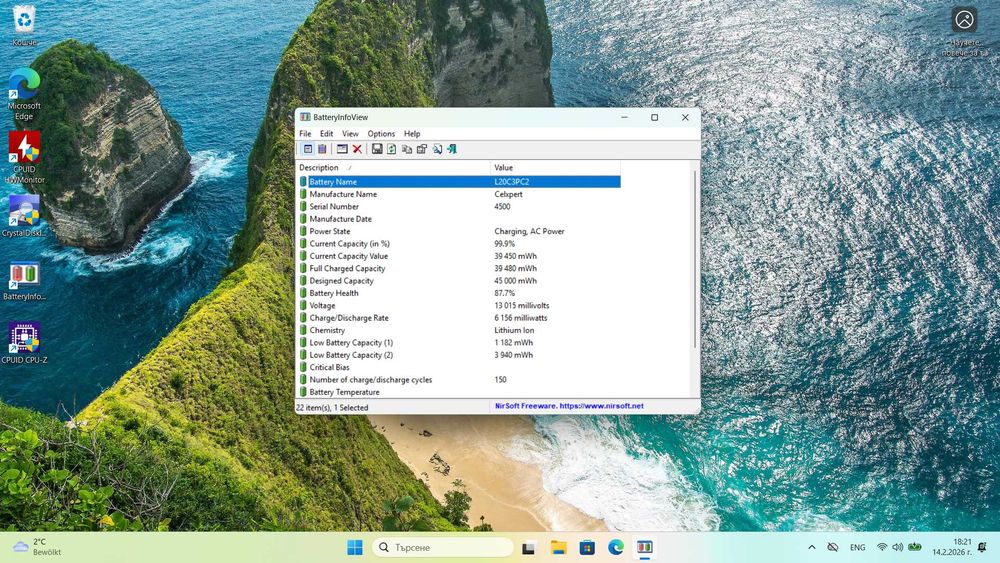Select the CPUID HWMonitor desktop shortcut
The height and width of the screenshot is (563, 1000).
coord(24,157)
